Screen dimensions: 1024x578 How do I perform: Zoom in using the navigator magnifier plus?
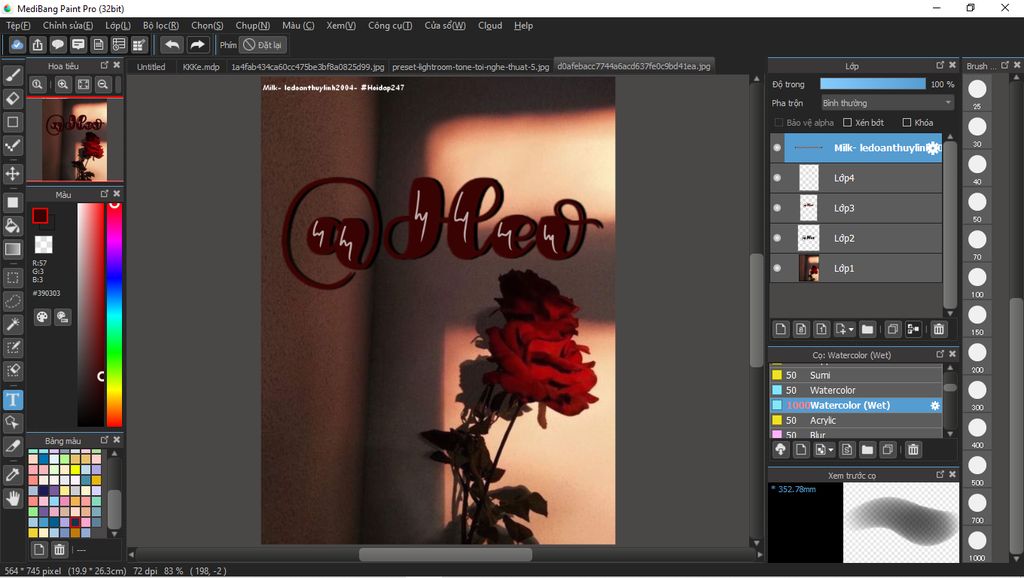tap(63, 84)
